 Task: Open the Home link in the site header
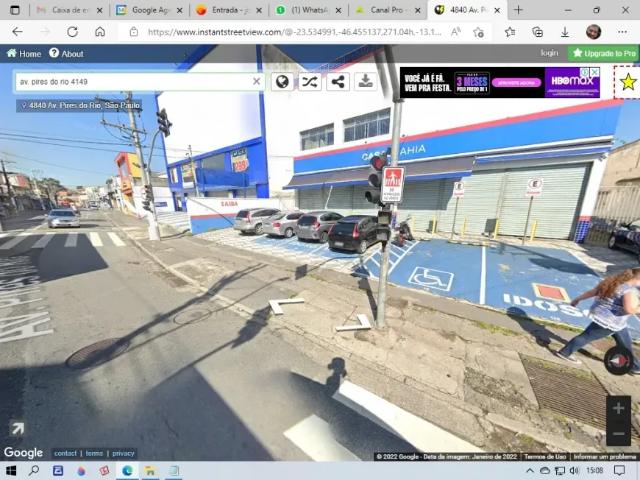[24, 53]
